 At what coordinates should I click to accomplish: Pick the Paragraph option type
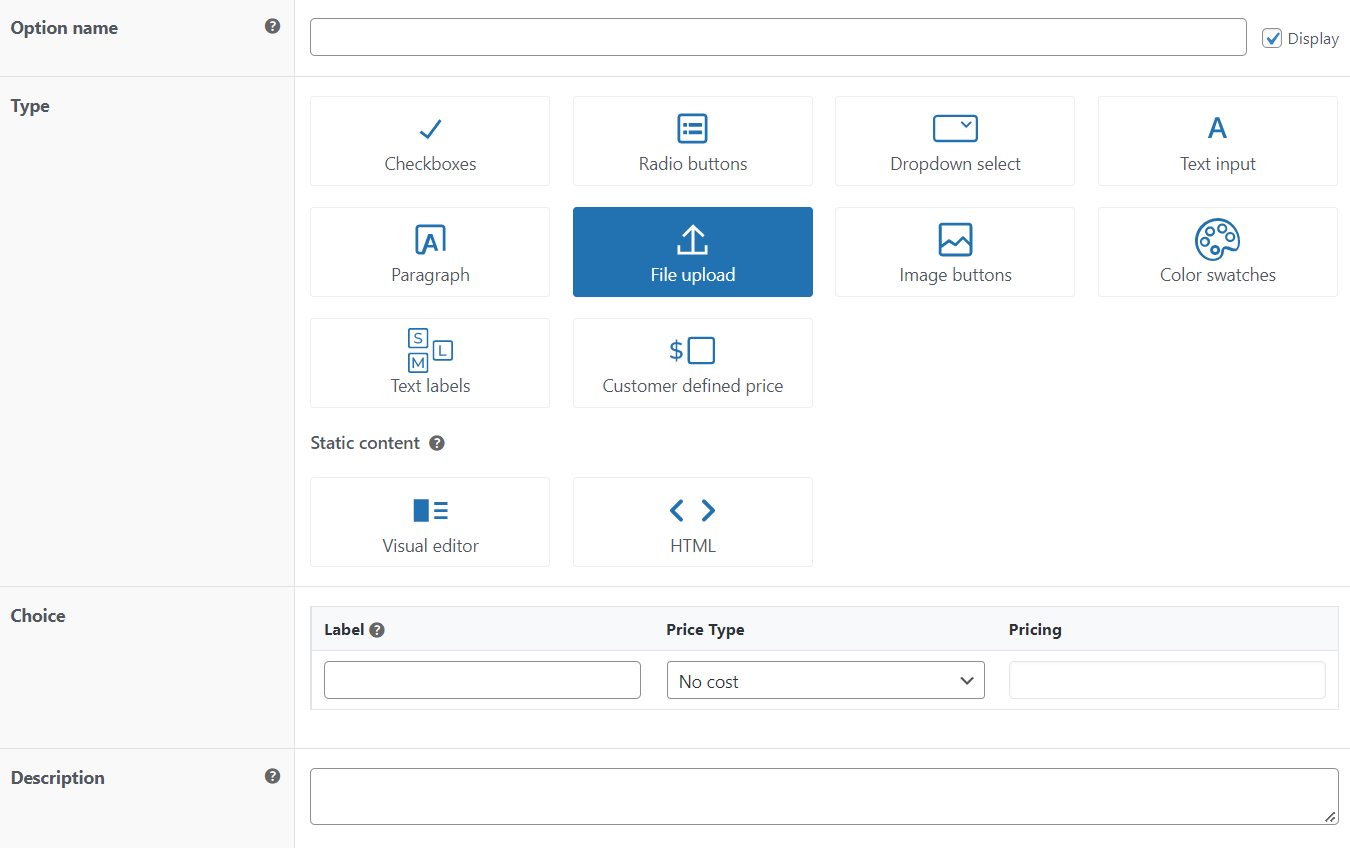click(429, 252)
